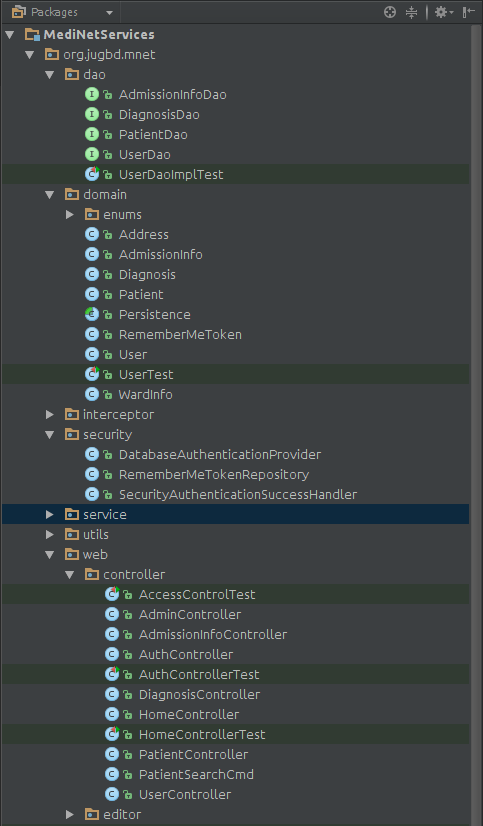Image resolution: width=483 pixels, height=826 pixels.
Task: Click the service package folder icon
Action: coord(72,515)
